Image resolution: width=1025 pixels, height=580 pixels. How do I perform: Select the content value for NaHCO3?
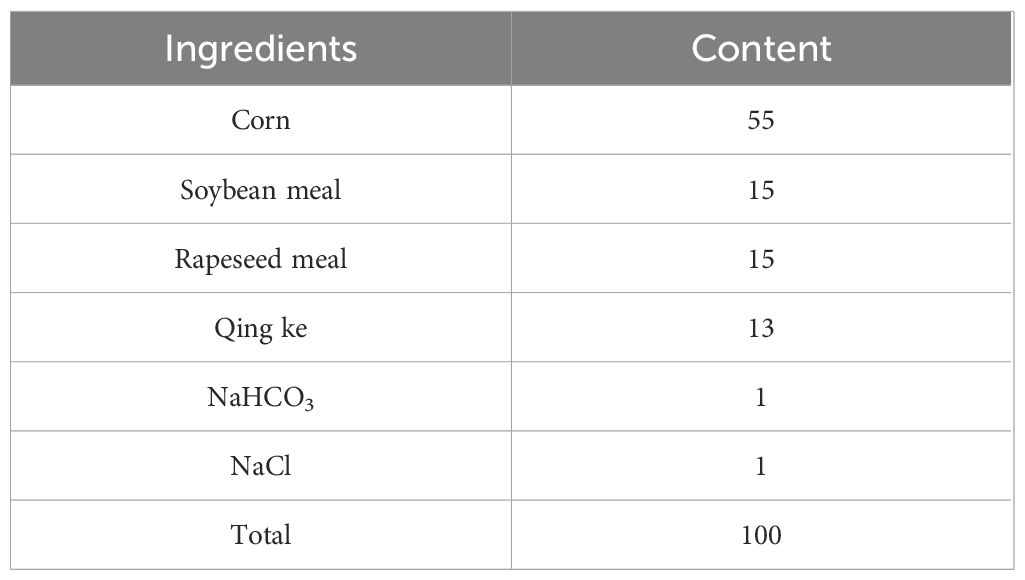761,397
